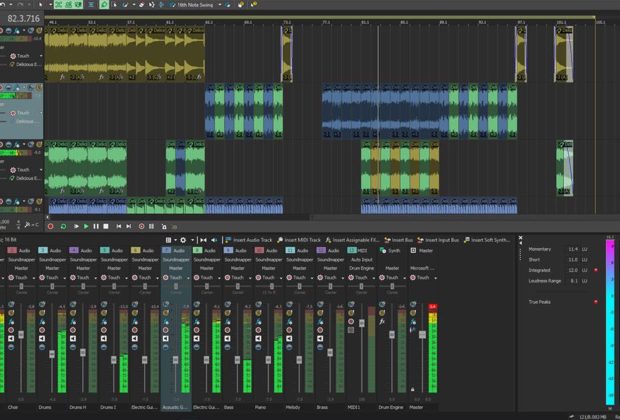620x420 pixels.
Task: Click the Insert Bus button
Action: pos(399,240)
